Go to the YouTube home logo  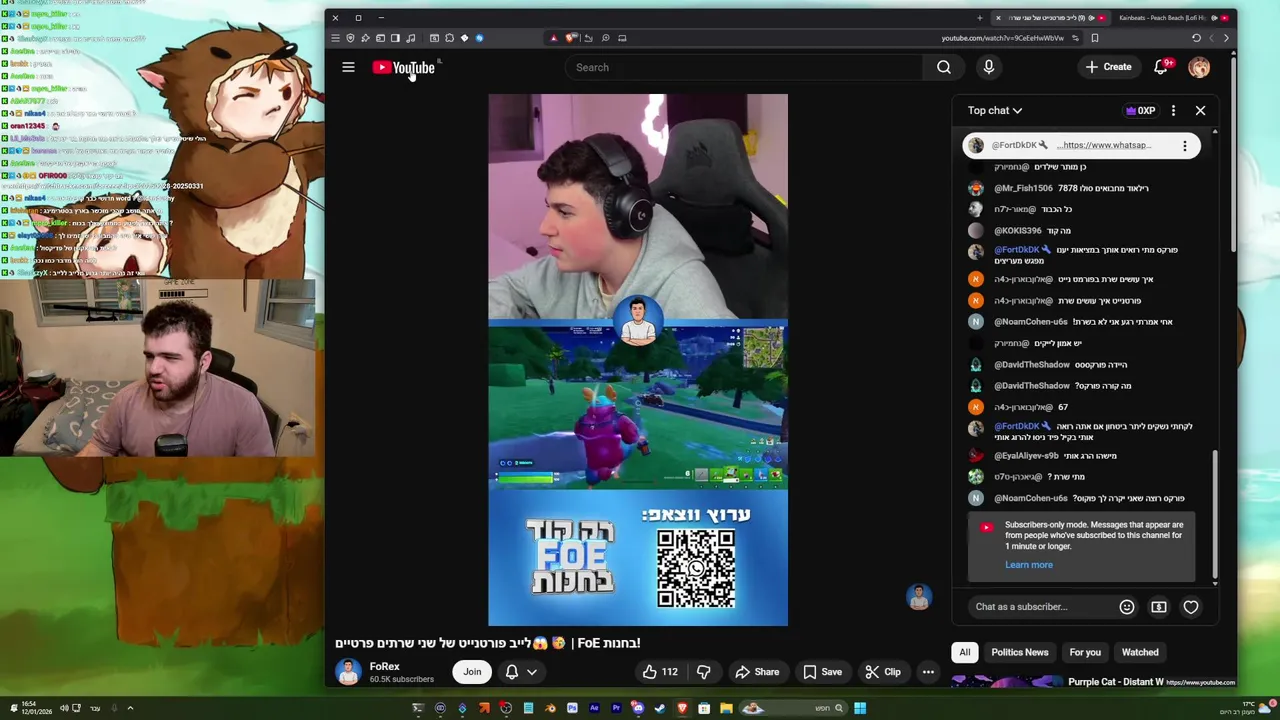click(404, 67)
